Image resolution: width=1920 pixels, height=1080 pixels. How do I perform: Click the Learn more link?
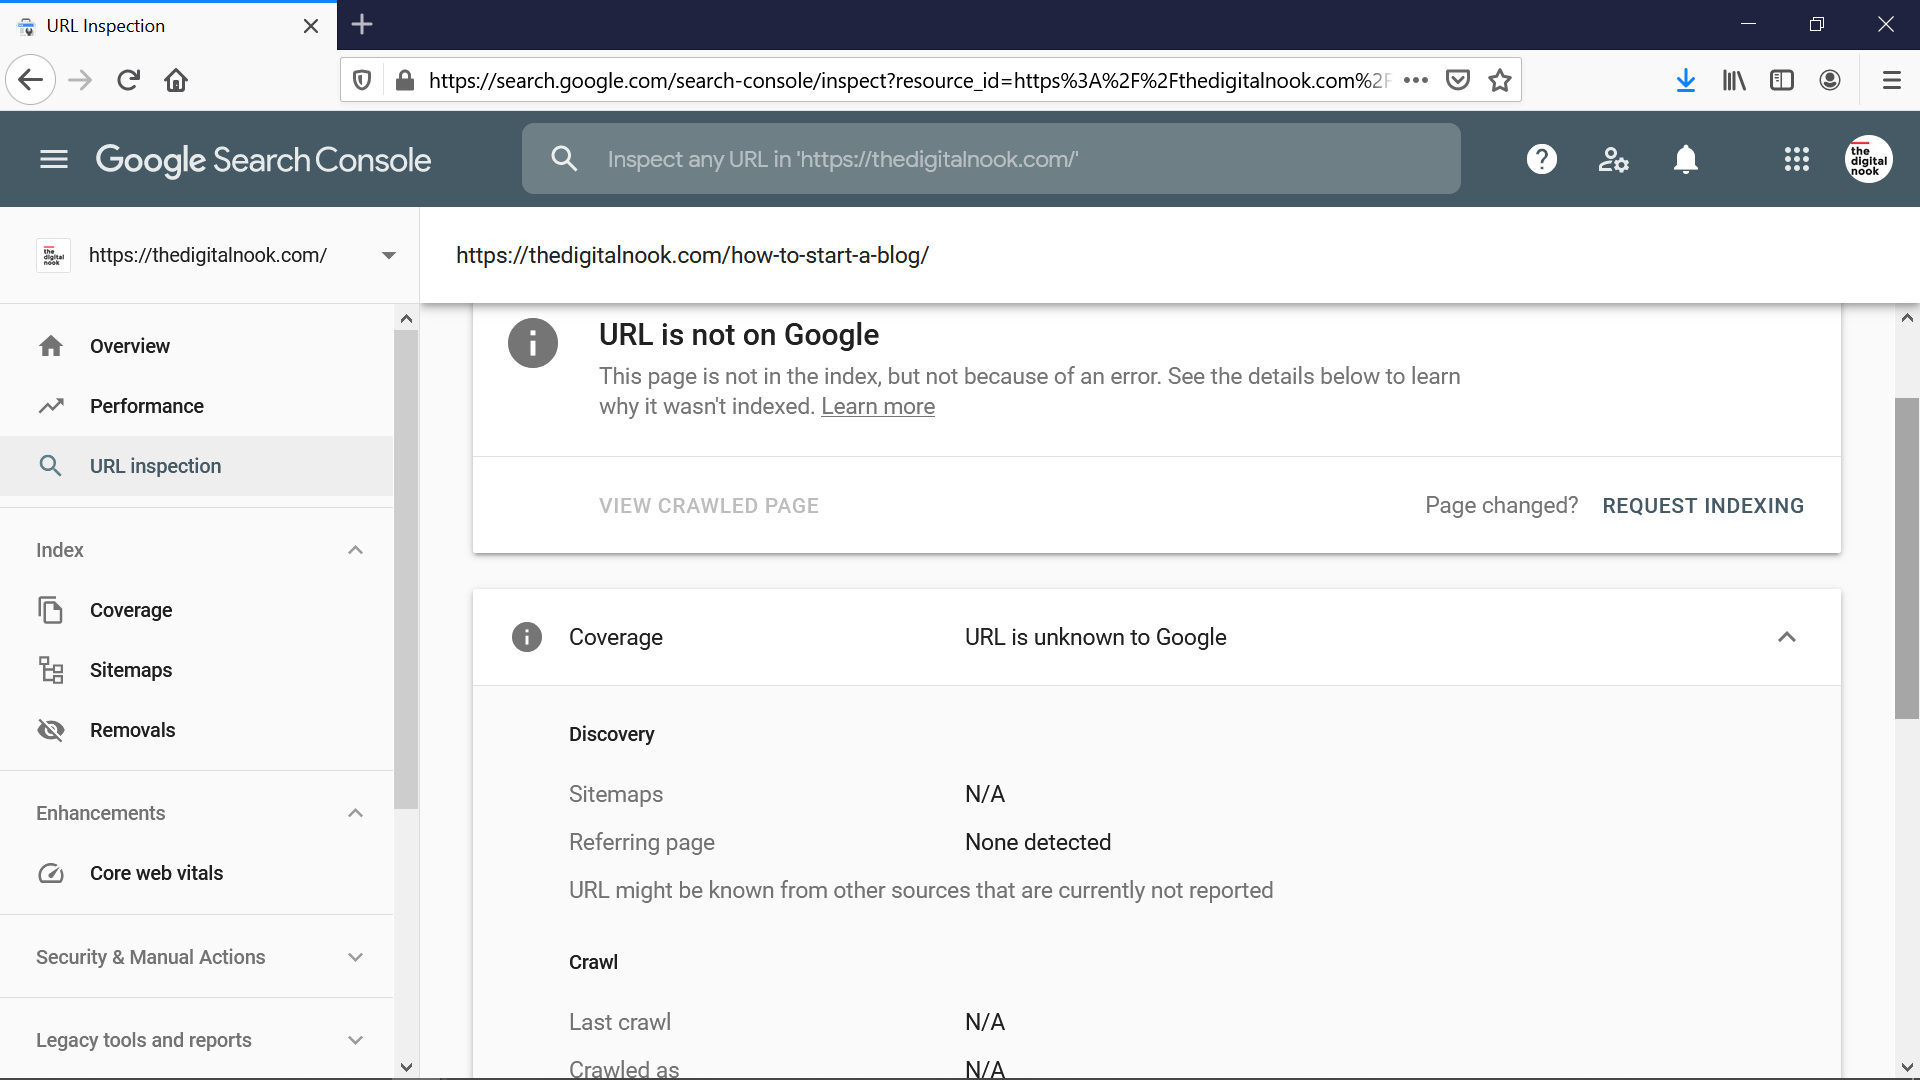878,406
